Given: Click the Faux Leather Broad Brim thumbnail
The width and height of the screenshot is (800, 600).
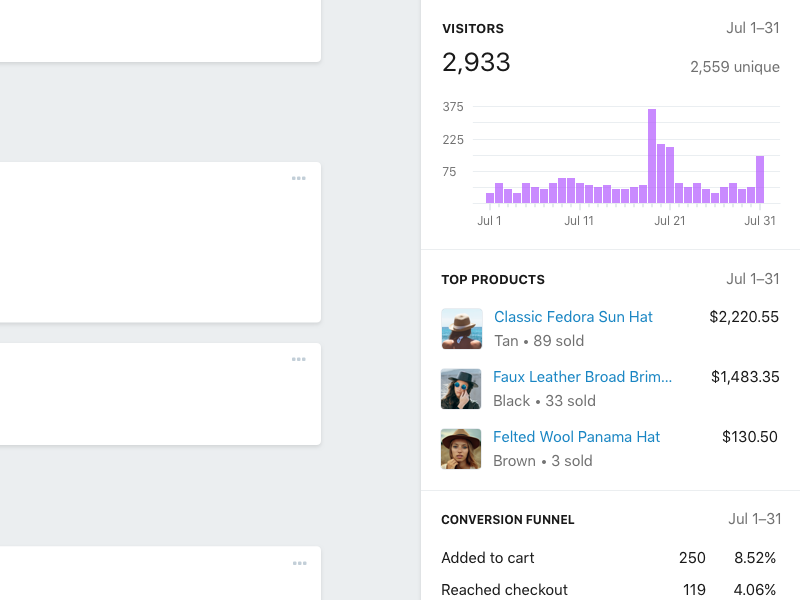Looking at the screenshot, I should pyautogui.click(x=461, y=389).
